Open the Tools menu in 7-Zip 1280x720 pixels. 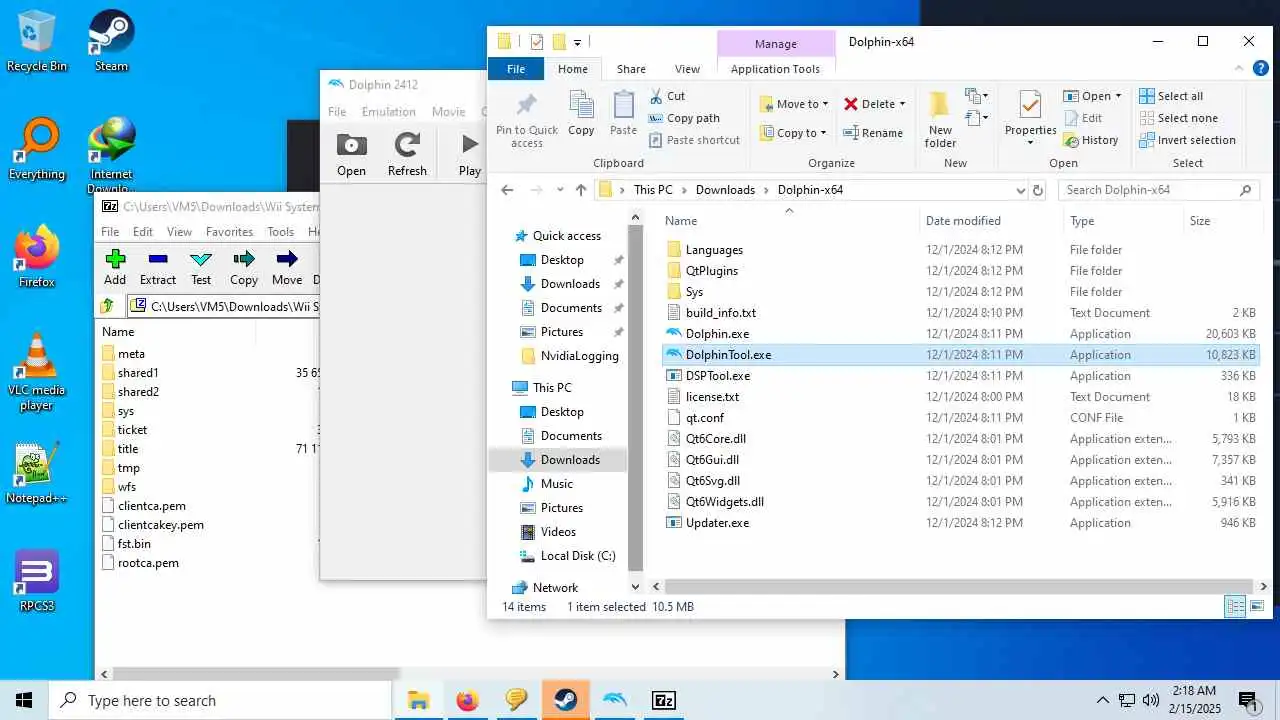[x=280, y=231]
